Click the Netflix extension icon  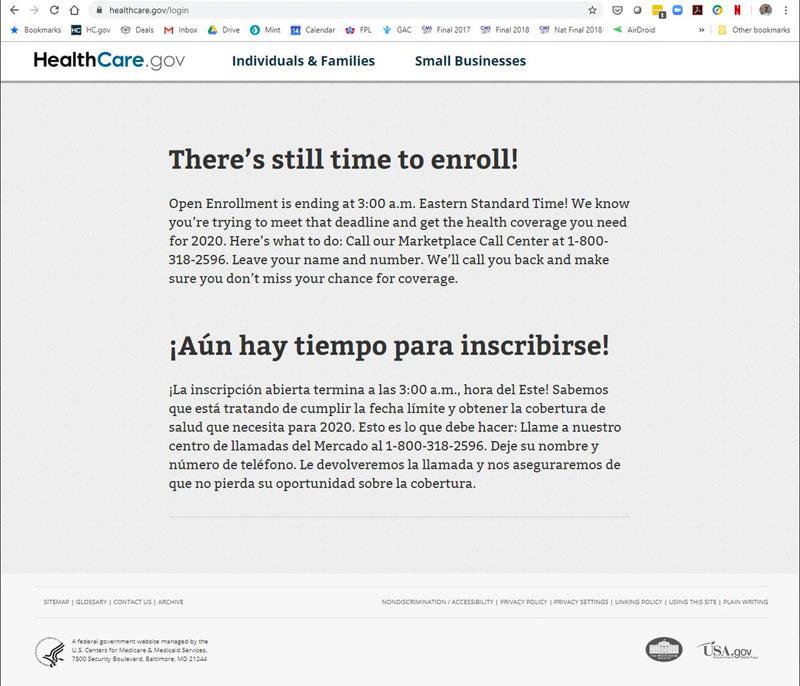737,10
